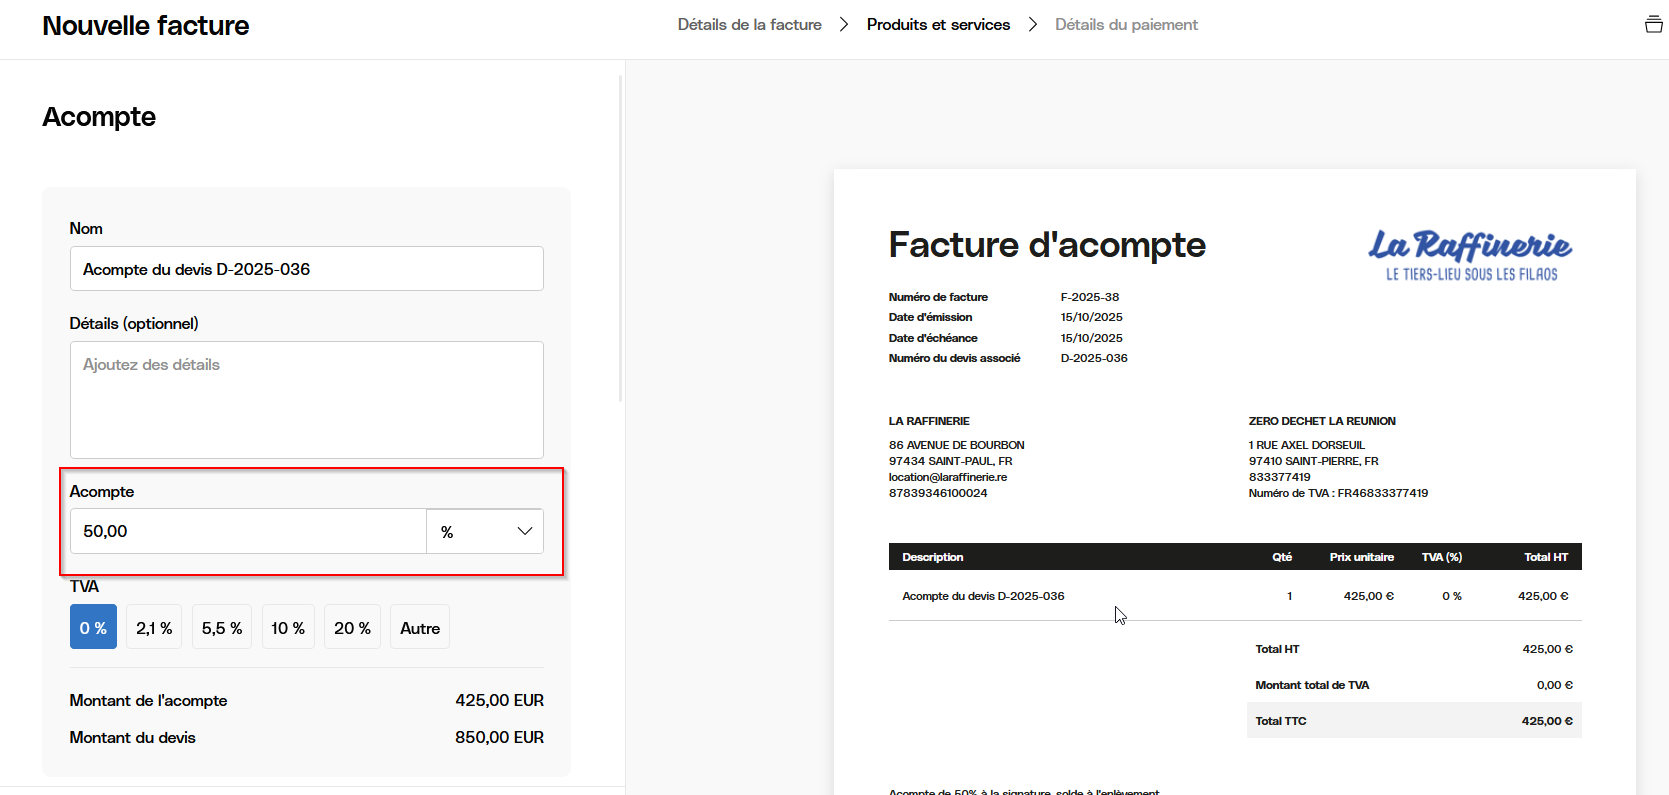Screen dimensions: 1669x795
Task: Pick the 10 % TVA rate
Action: 288,627
